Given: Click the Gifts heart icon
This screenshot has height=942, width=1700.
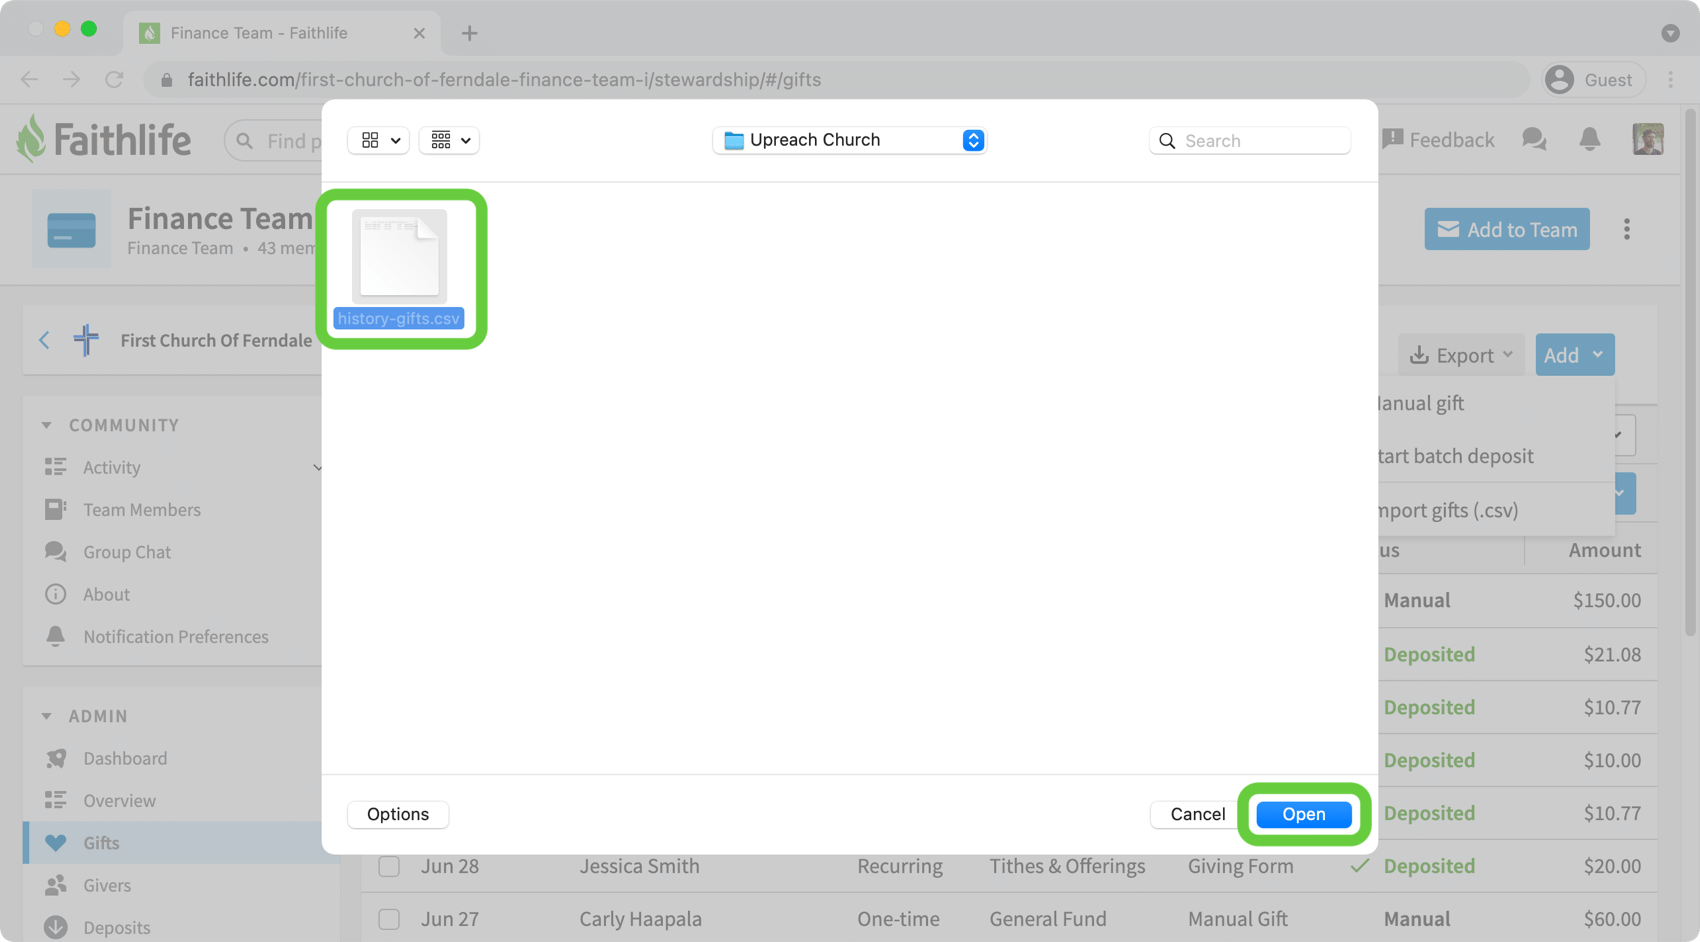Looking at the screenshot, I should click(x=56, y=843).
